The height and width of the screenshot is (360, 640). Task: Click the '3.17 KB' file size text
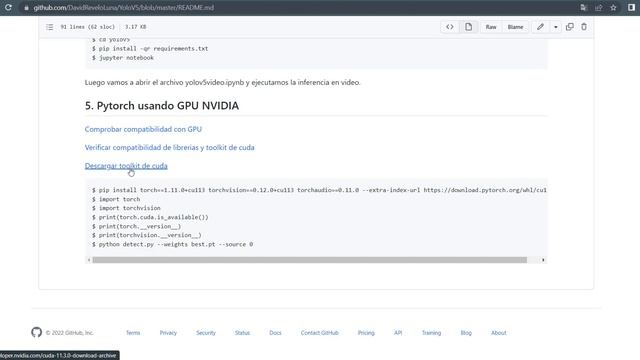pos(136,27)
